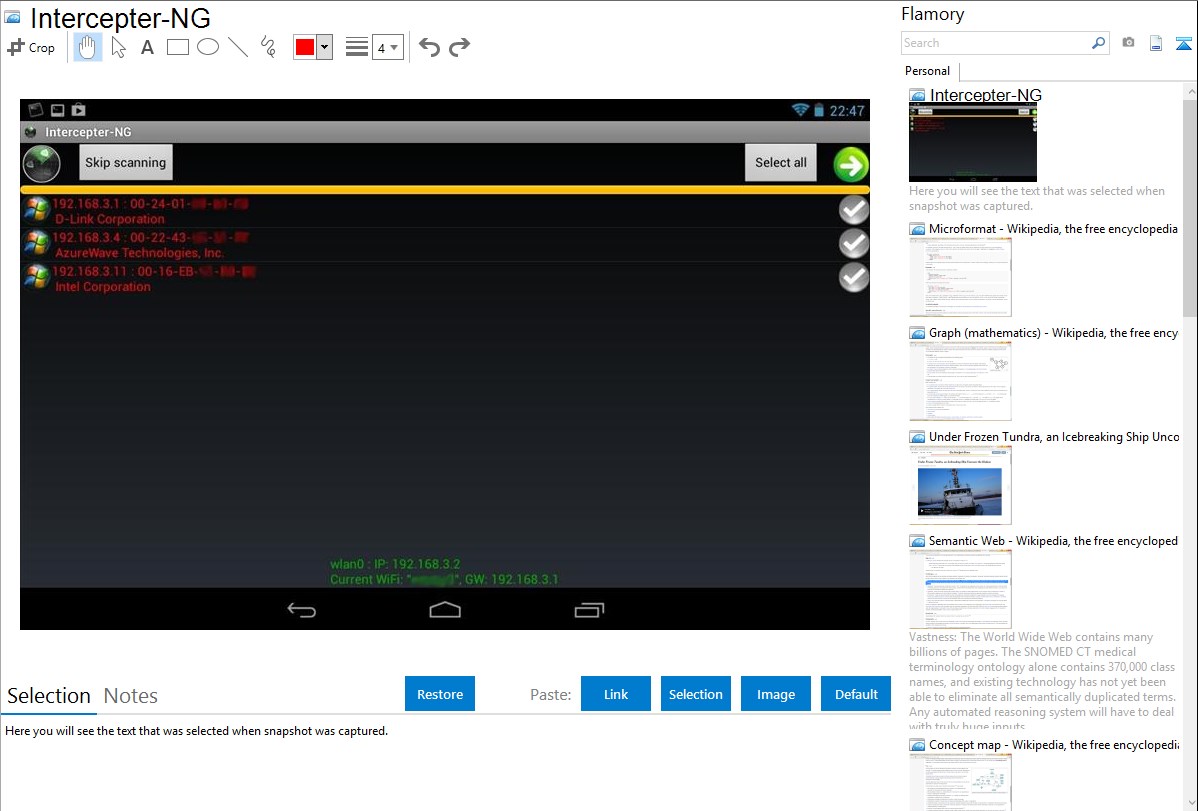The width and height of the screenshot is (1198, 811).
Task: Open the Personal tab
Action: (x=928, y=71)
